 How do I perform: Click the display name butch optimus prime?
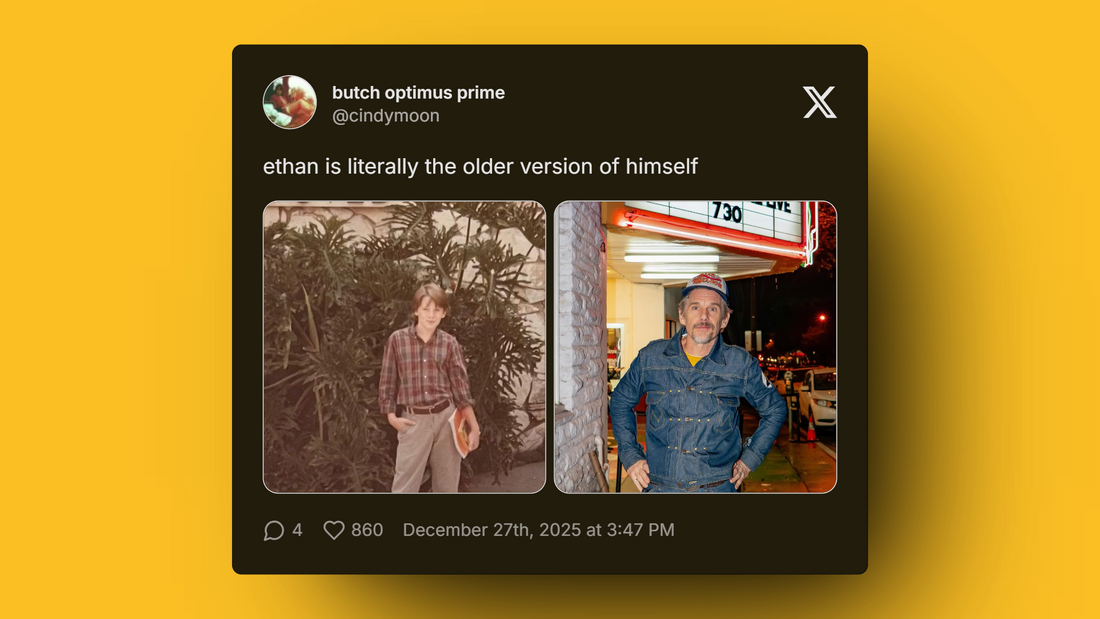(x=418, y=93)
